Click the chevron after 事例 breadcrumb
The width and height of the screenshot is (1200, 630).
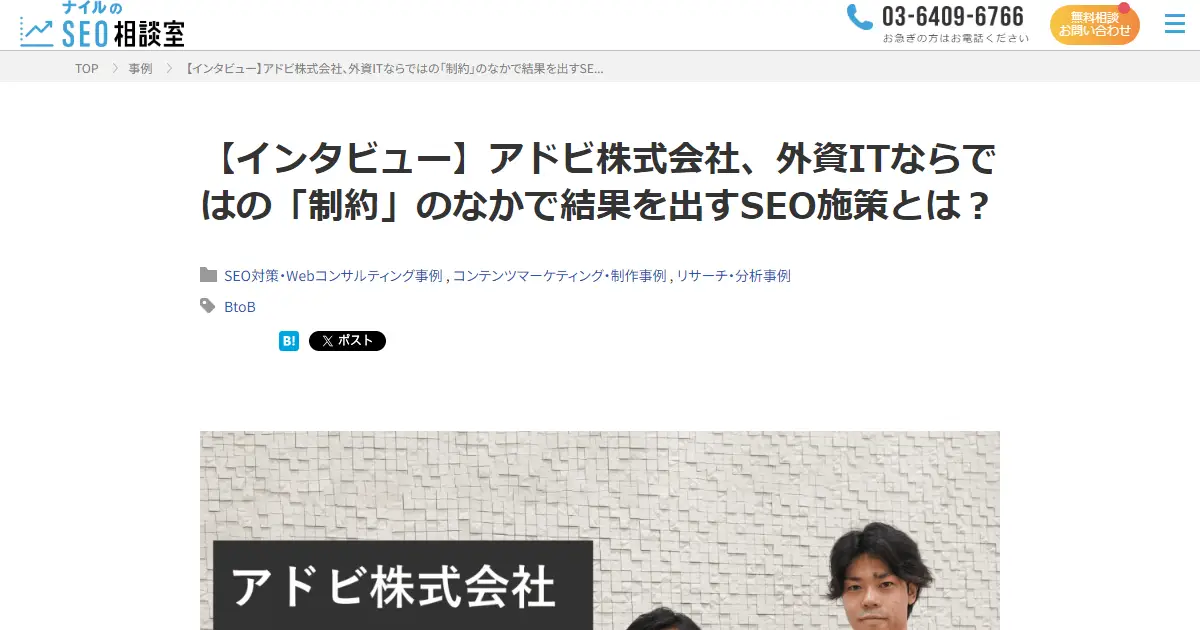pyautogui.click(x=170, y=69)
